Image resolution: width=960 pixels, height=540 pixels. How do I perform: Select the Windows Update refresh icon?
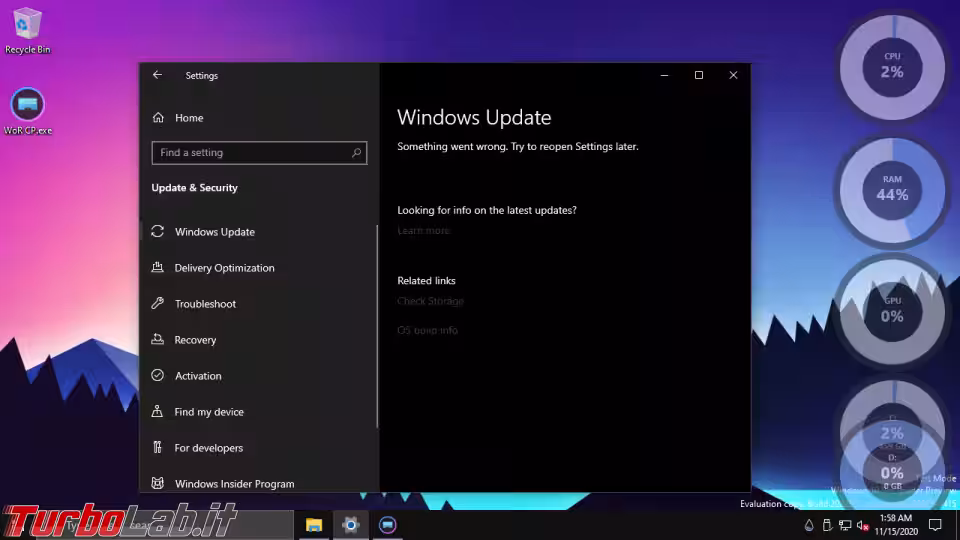pyautogui.click(x=157, y=231)
